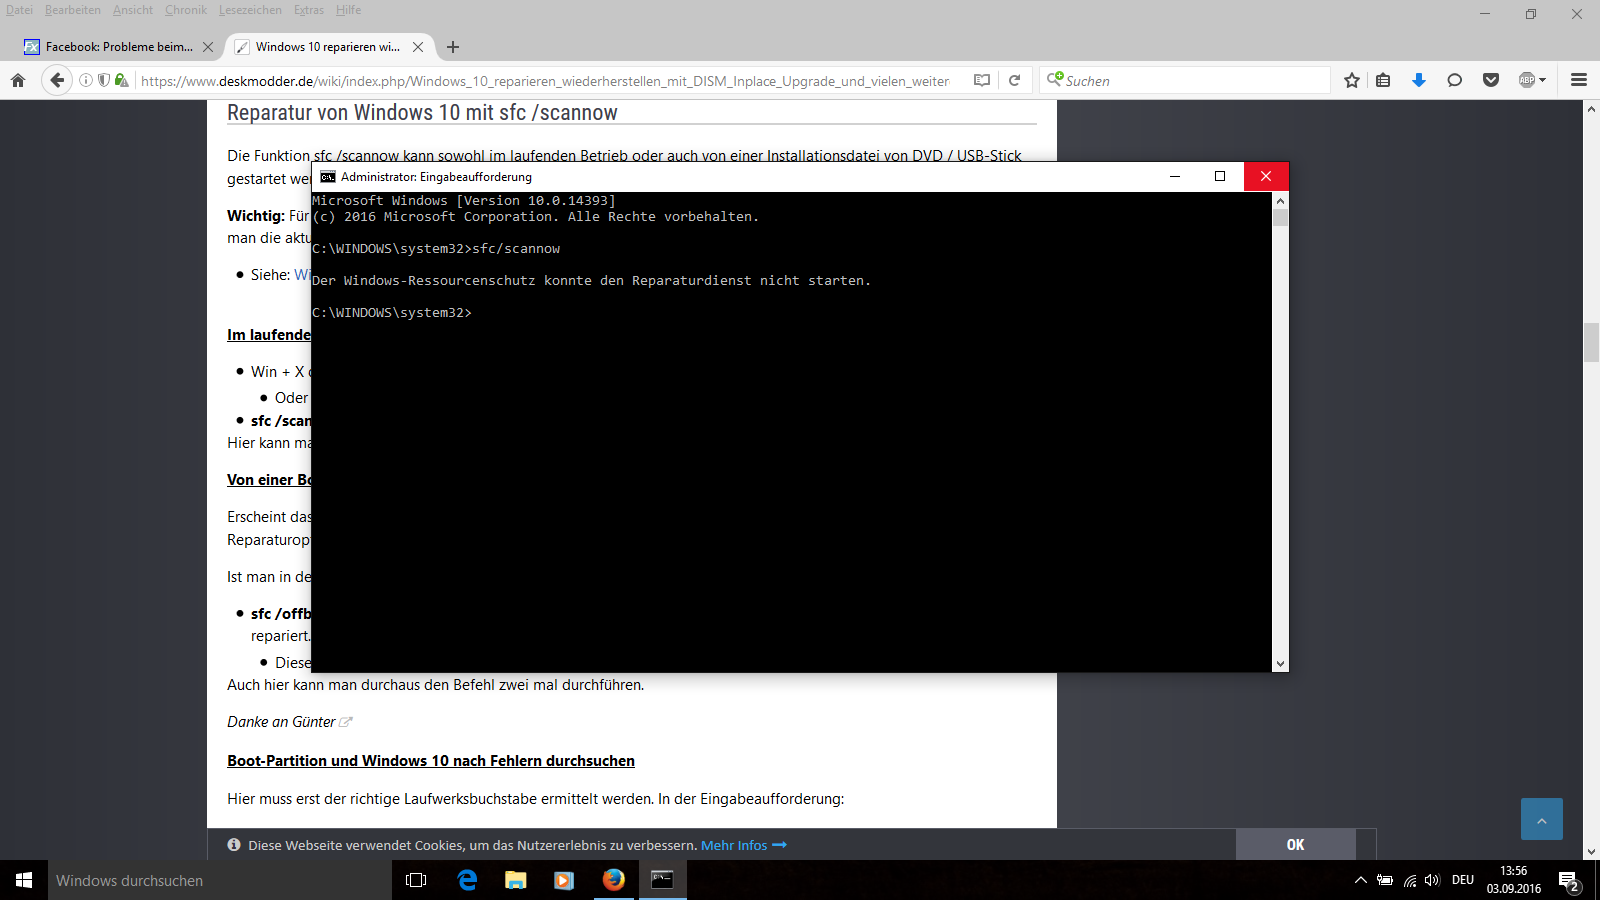Switch to Firefox in the taskbar
The image size is (1600, 900).
coord(613,880)
